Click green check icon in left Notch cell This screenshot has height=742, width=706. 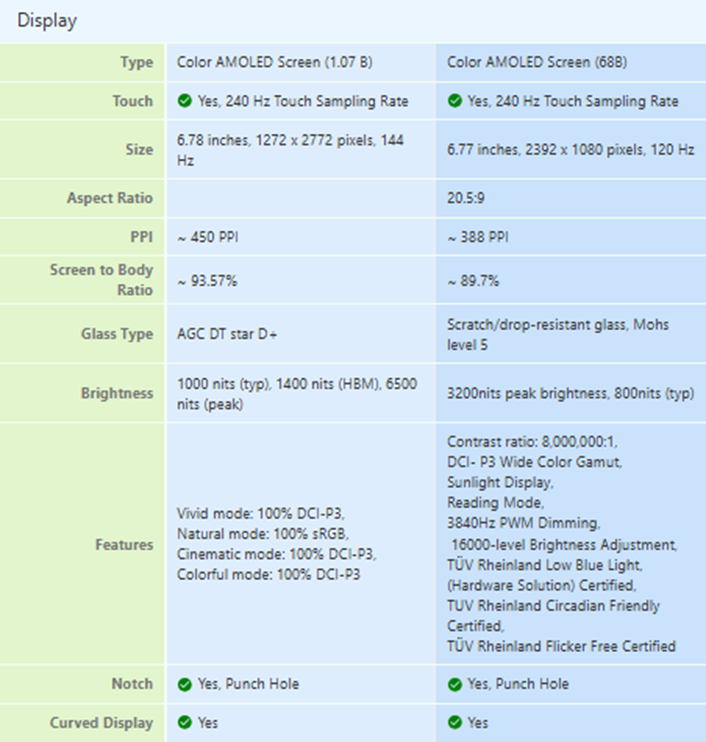click(x=184, y=684)
